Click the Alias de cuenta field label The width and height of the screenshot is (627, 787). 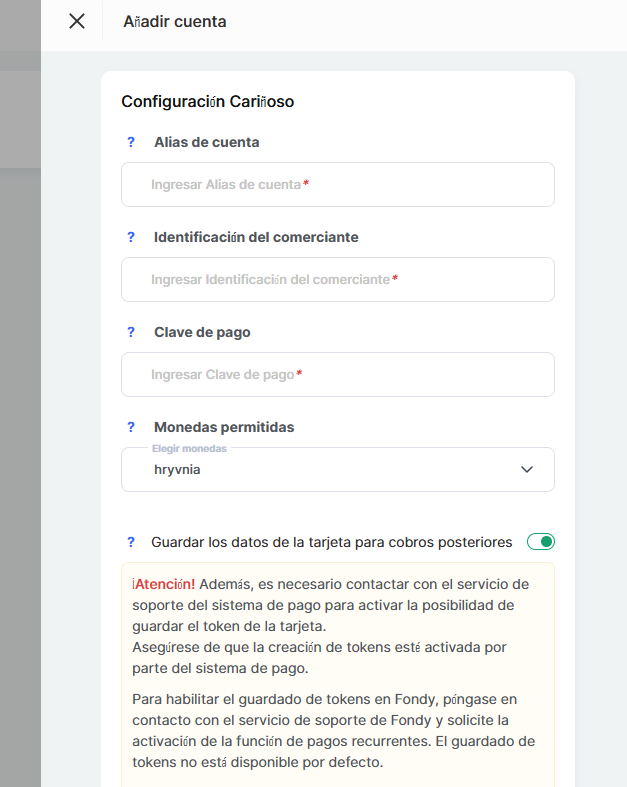(206, 142)
